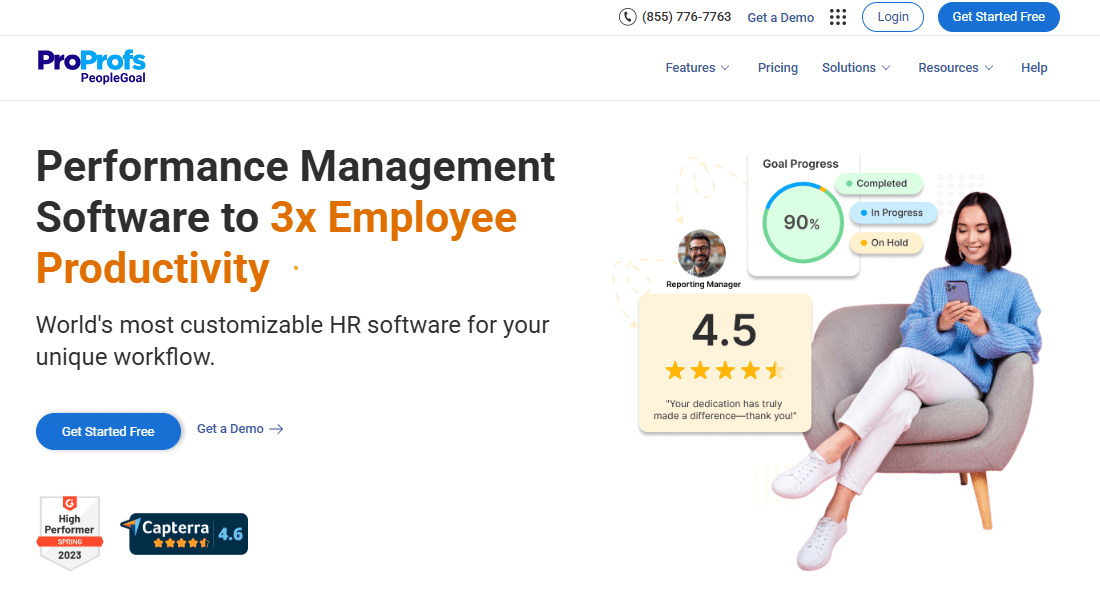Screen dimensions: 1100x594
Task: Open the Help menu item
Action: (x=1034, y=68)
